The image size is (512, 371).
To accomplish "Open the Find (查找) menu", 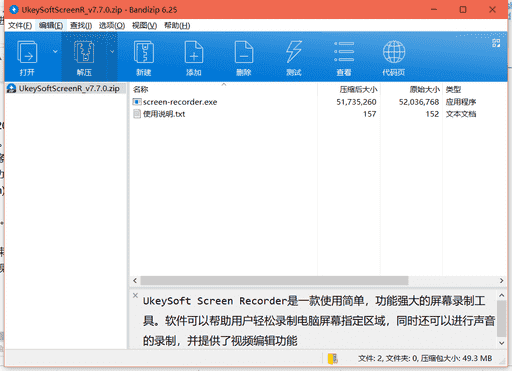I will [x=81, y=26].
